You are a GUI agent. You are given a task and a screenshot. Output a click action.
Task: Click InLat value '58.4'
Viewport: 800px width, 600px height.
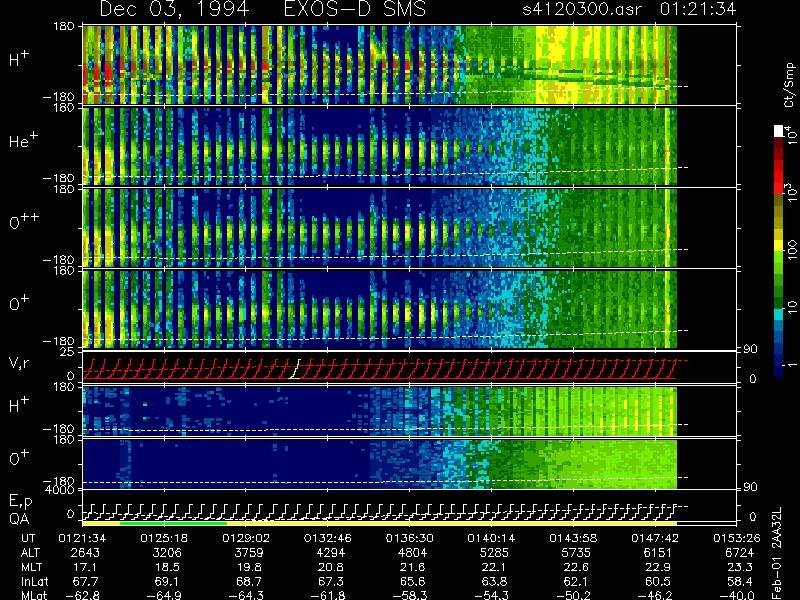tap(740, 581)
